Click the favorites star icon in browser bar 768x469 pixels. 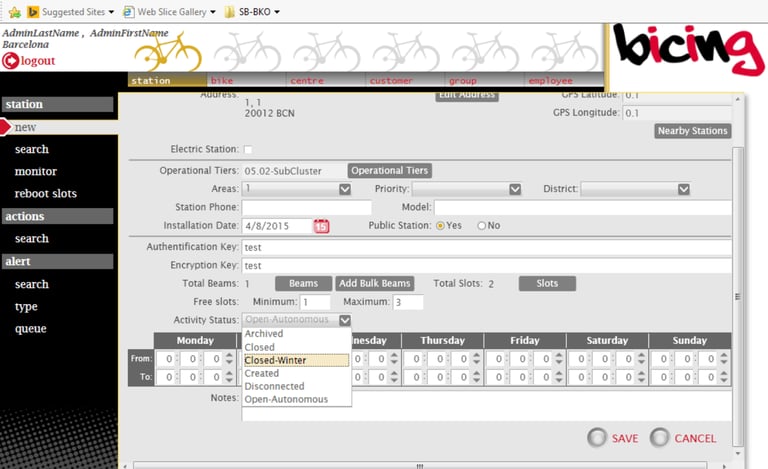[x=15, y=12]
